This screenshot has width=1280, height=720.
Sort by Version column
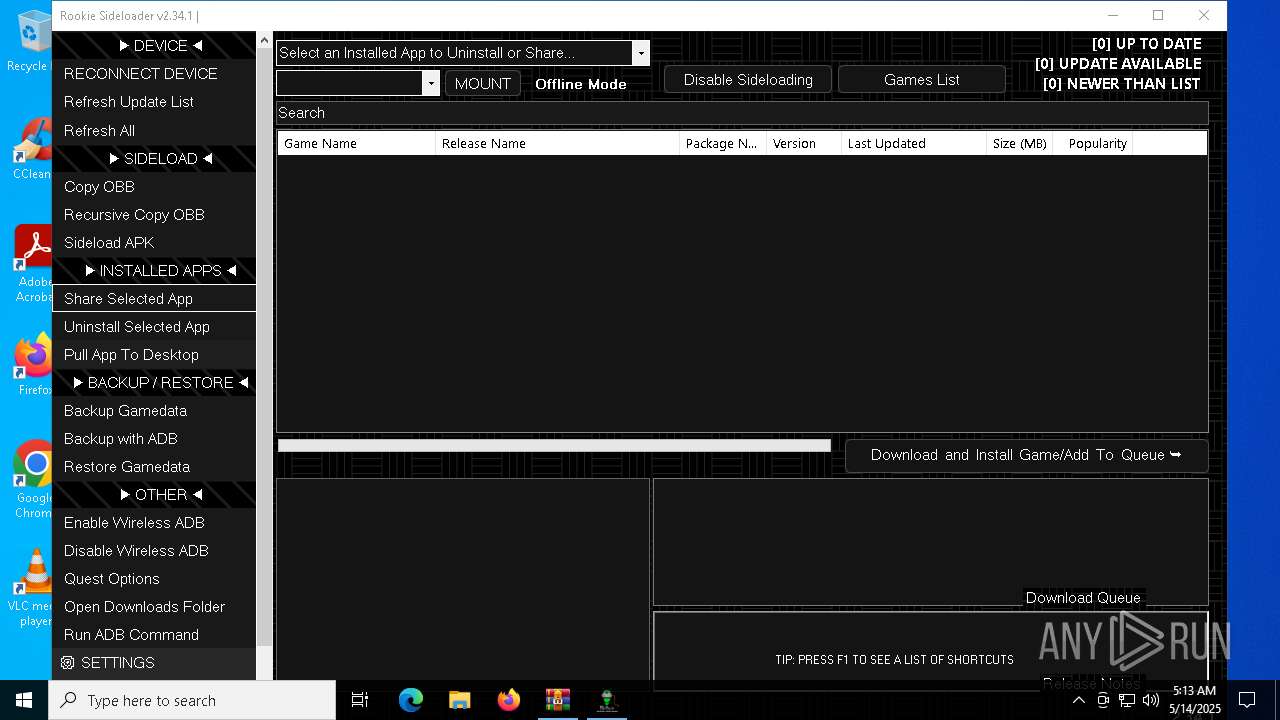pos(804,143)
